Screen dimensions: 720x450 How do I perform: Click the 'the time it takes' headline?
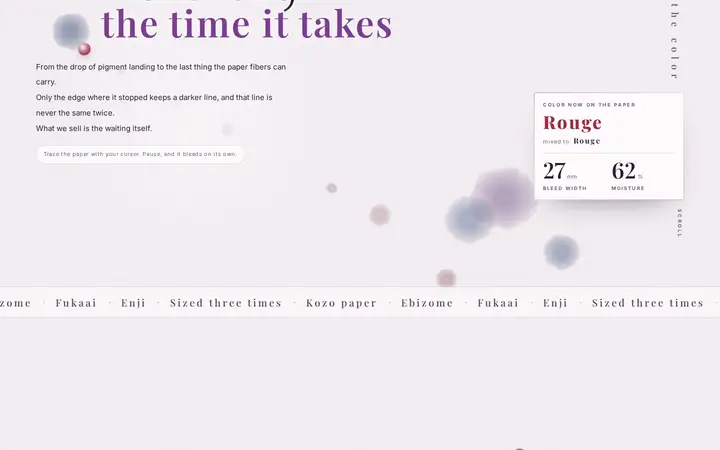pos(247,24)
